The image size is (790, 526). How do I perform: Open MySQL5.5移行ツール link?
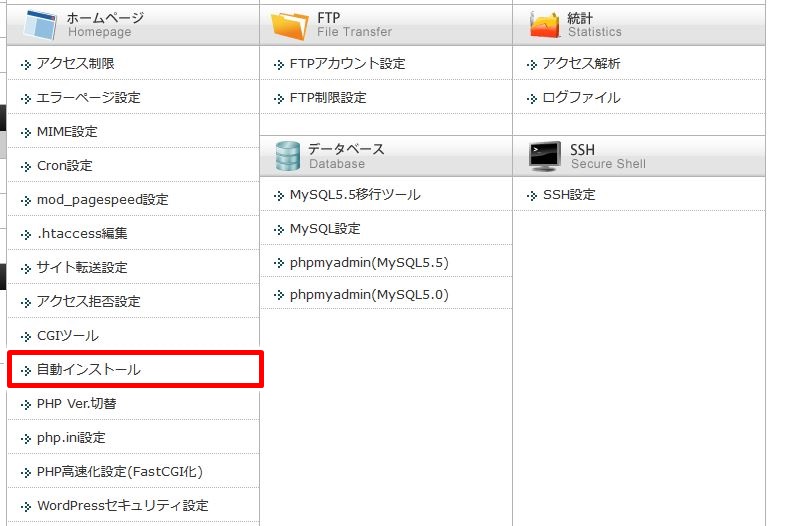[x=355, y=194]
